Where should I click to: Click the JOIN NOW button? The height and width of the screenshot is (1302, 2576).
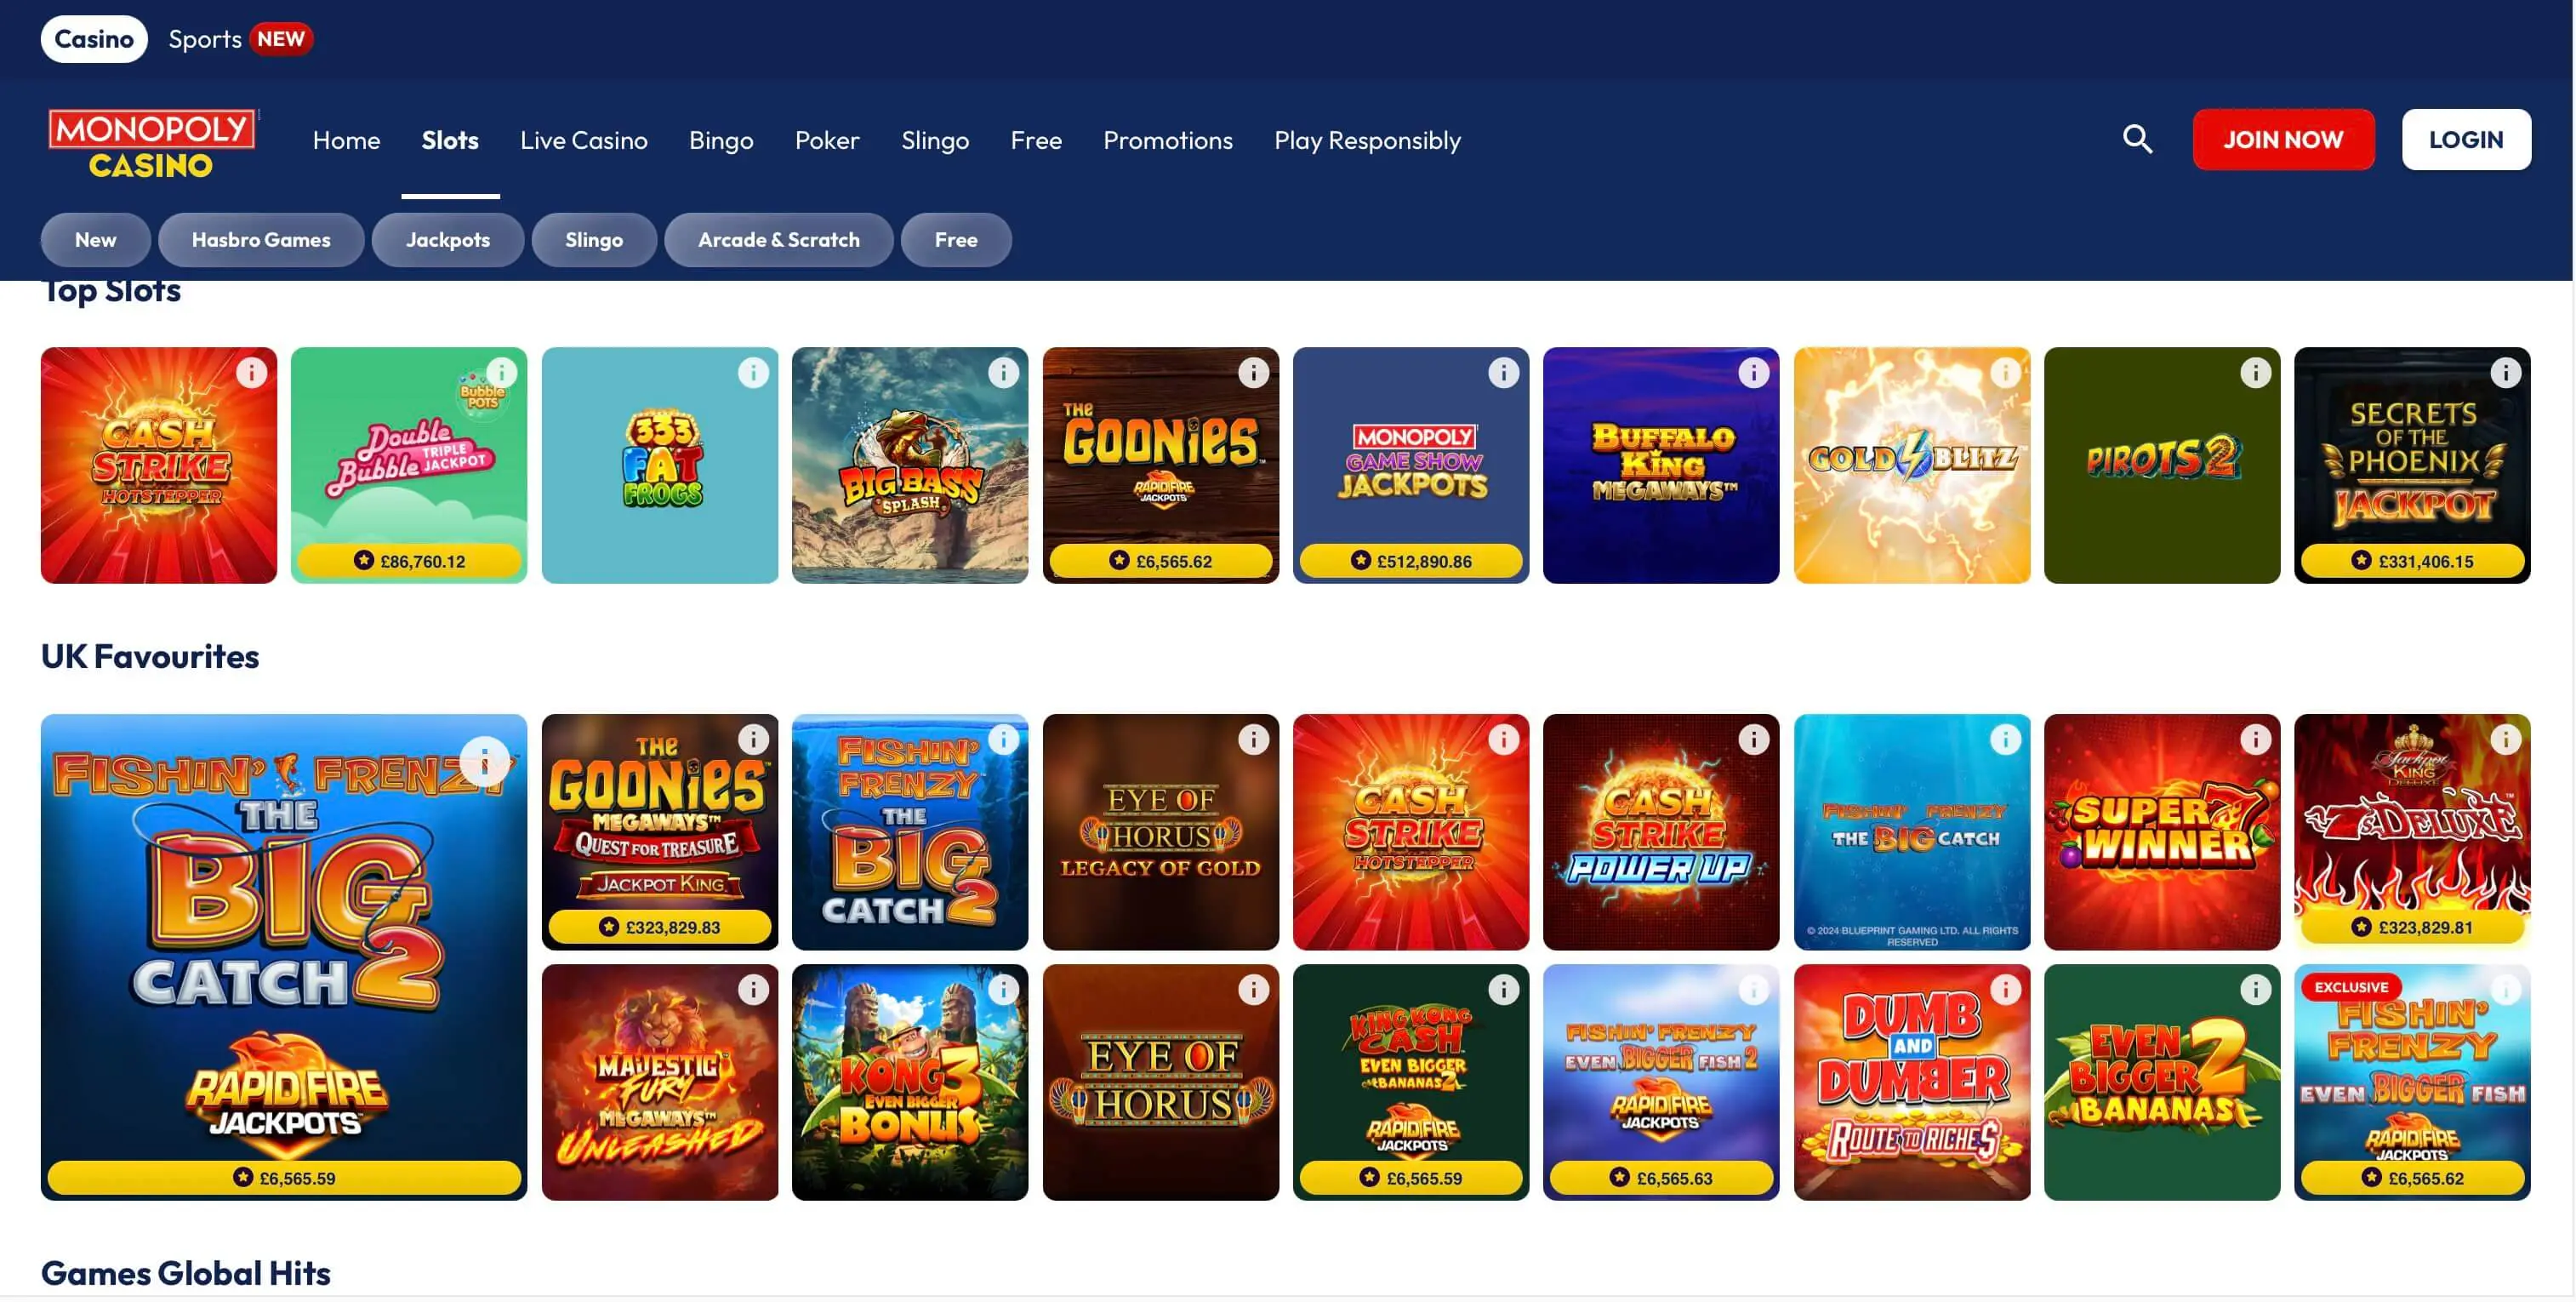2283,139
